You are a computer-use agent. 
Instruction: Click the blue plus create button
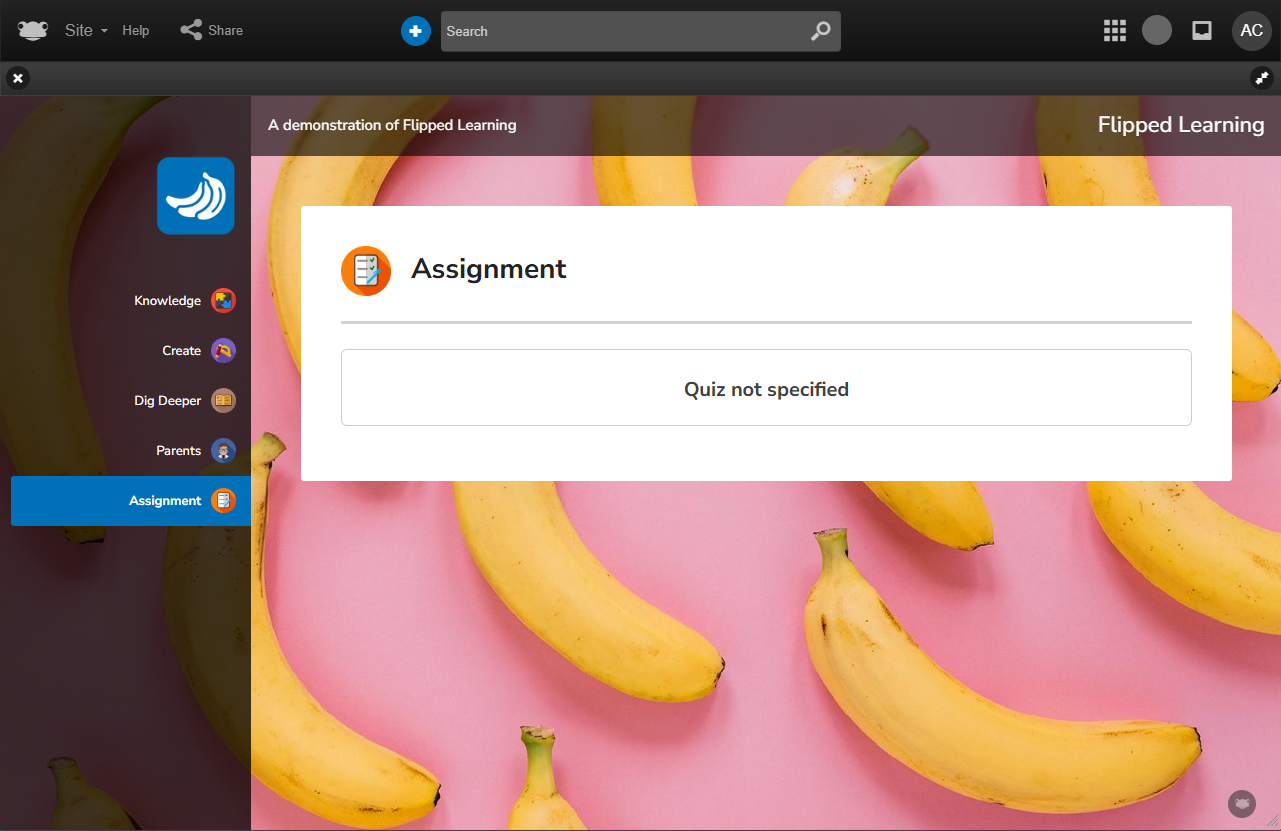(x=415, y=31)
